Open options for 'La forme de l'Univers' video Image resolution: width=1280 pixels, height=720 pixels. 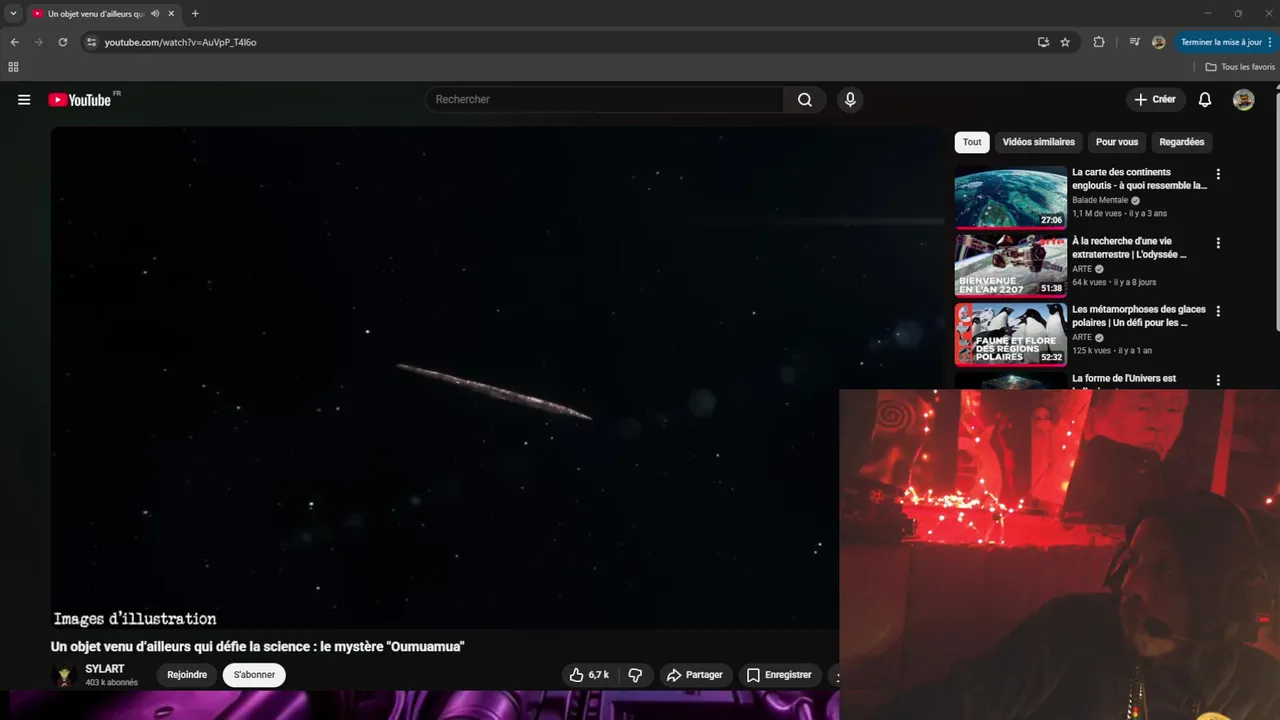(x=1217, y=380)
